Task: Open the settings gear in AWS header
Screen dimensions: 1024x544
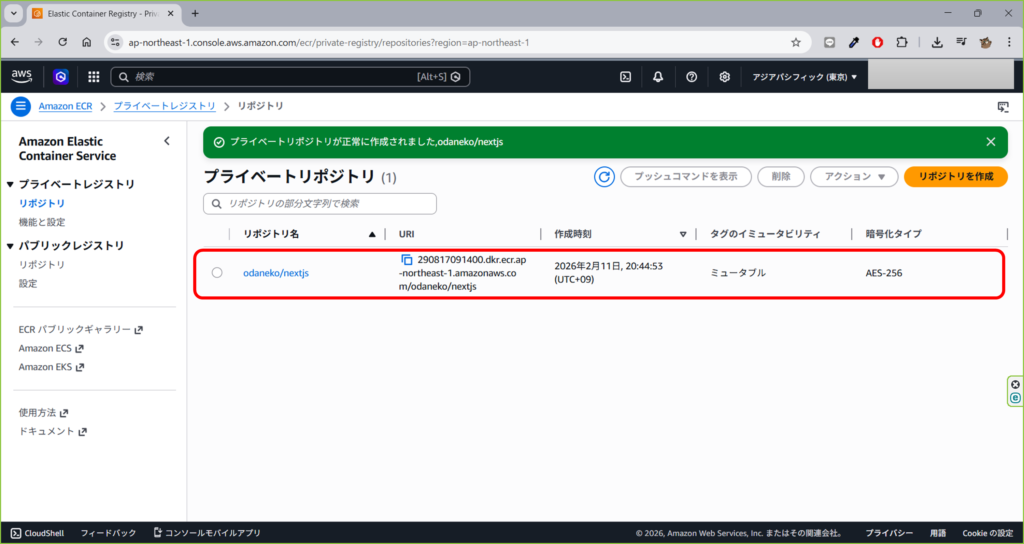Action: click(x=725, y=77)
